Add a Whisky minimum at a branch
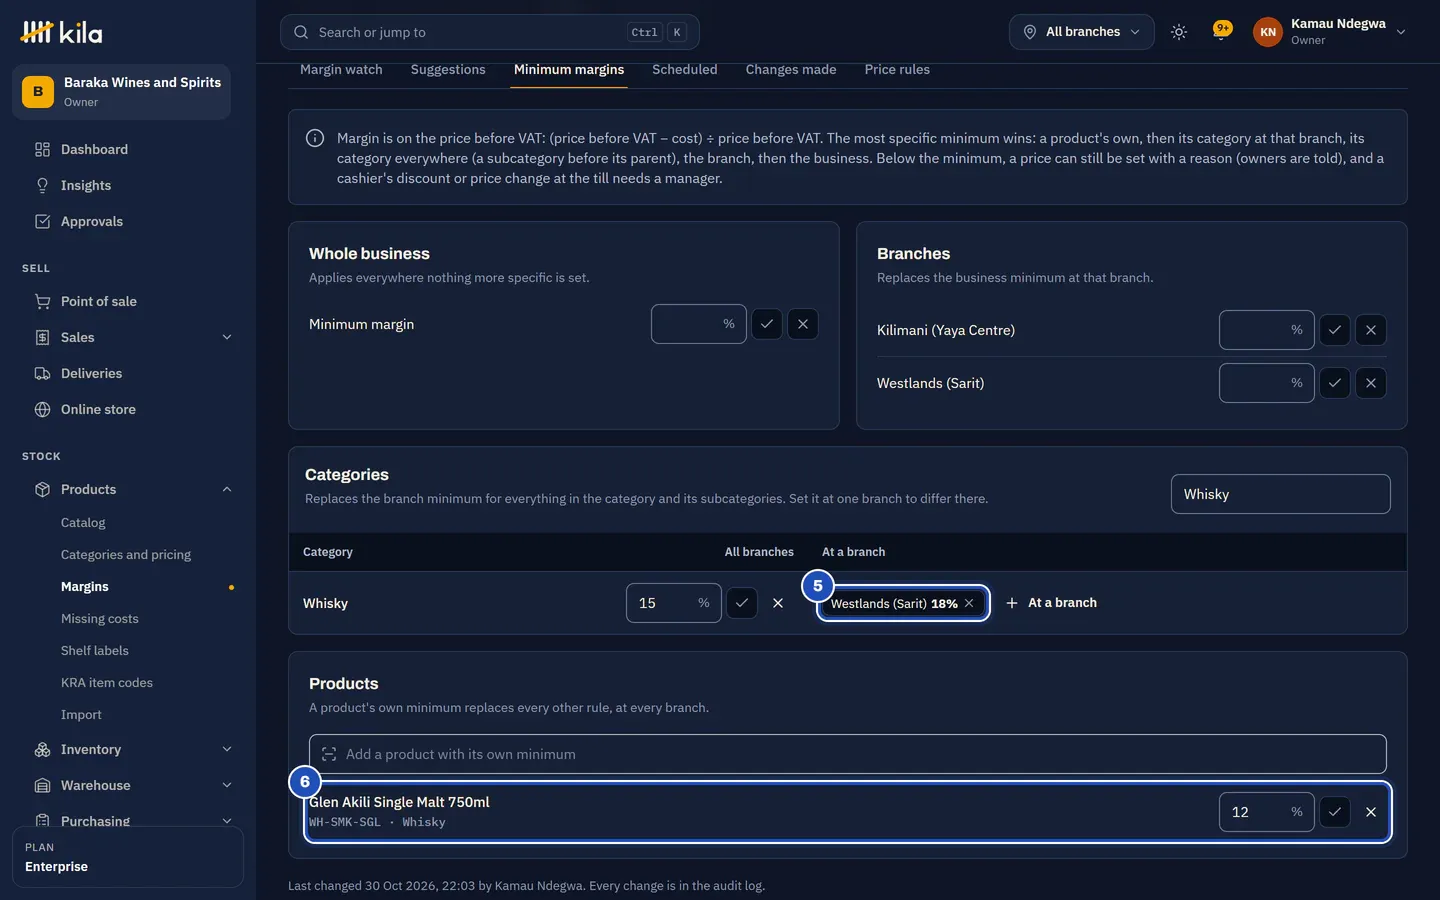1440x900 pixels. click(x=1051, y=603)
